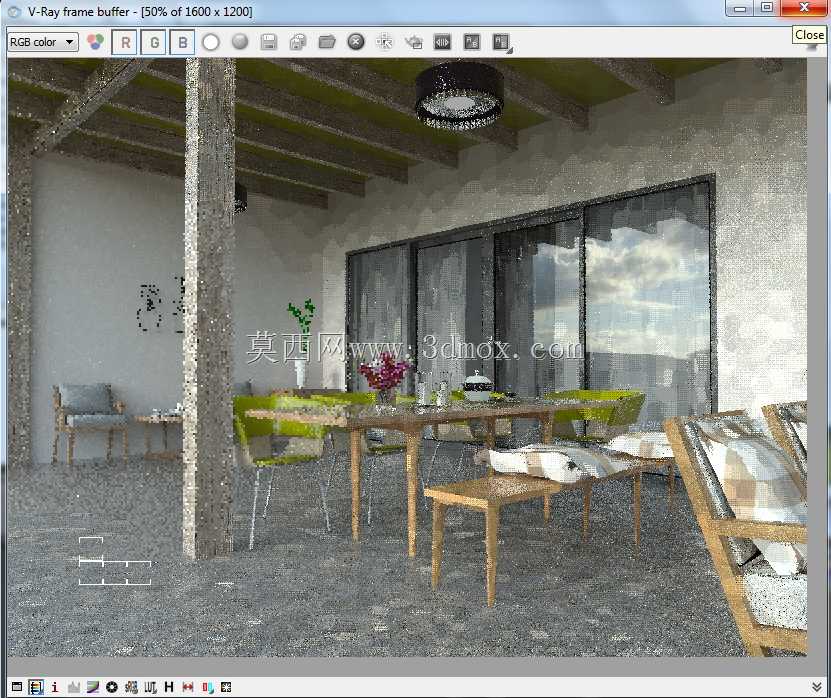This screenshot has height=698, width=831.
Task: Minimize the V-Ray frame buffer window
Action: point(740,7)
